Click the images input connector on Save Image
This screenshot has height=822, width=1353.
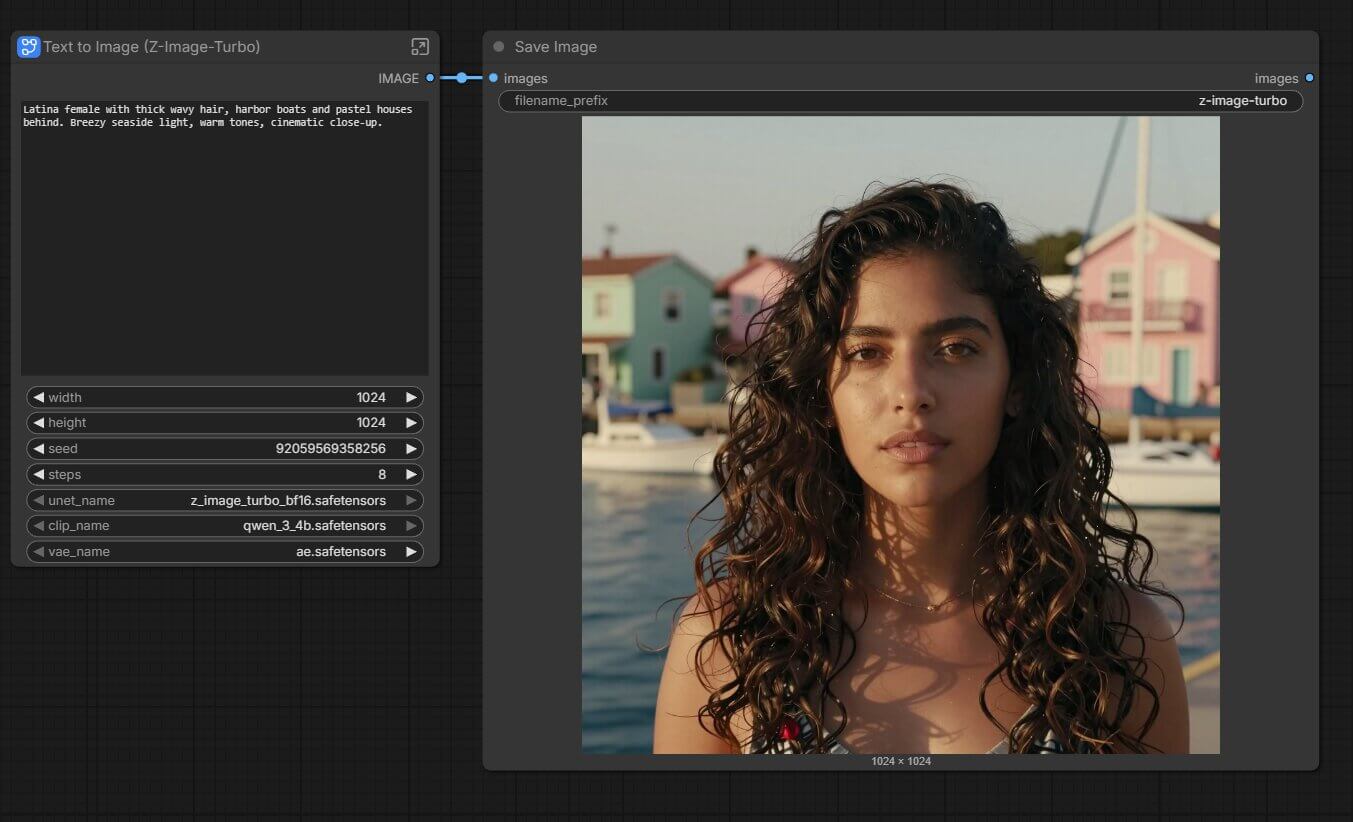493,78
